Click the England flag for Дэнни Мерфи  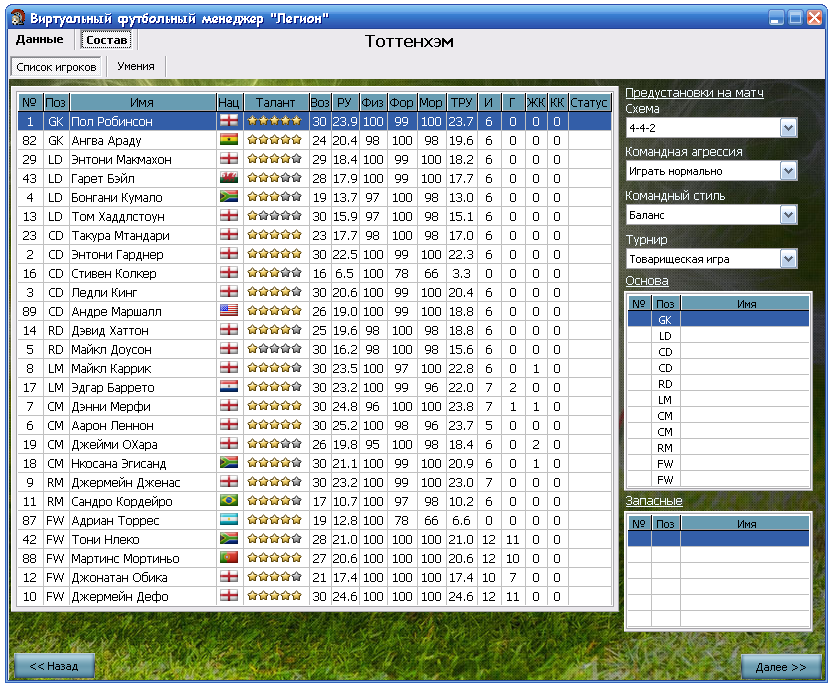pyautogui.click(x=229, y=406)
